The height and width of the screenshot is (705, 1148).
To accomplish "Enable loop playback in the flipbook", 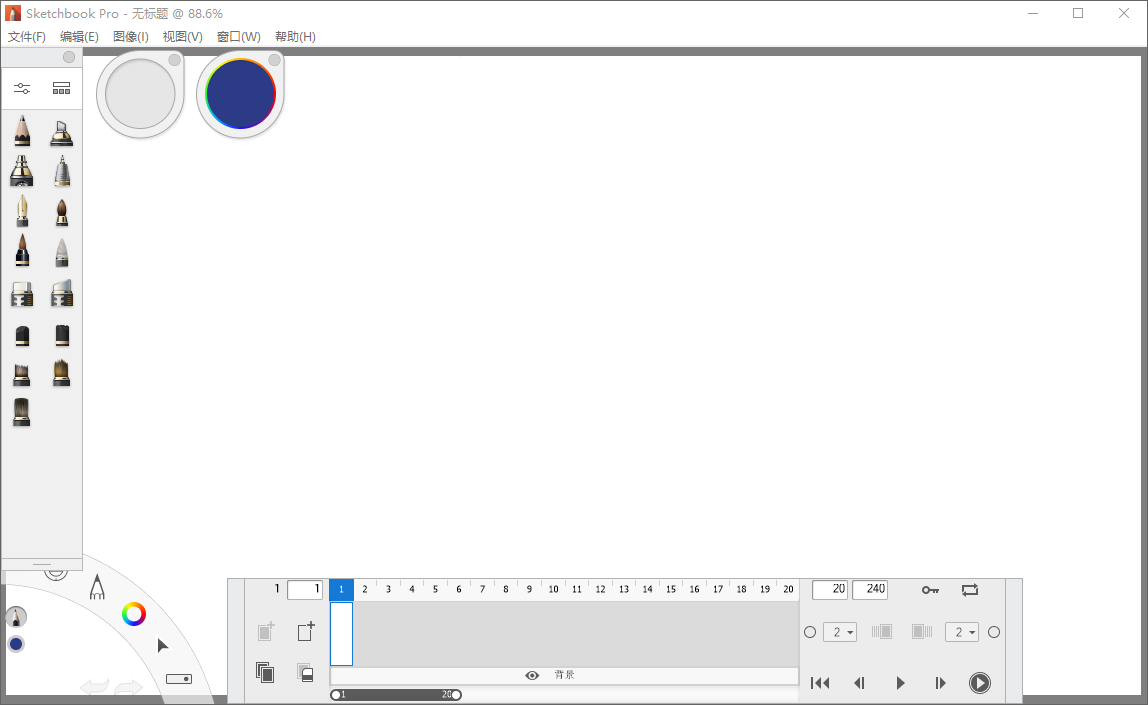I will click(x=969, y=590).
